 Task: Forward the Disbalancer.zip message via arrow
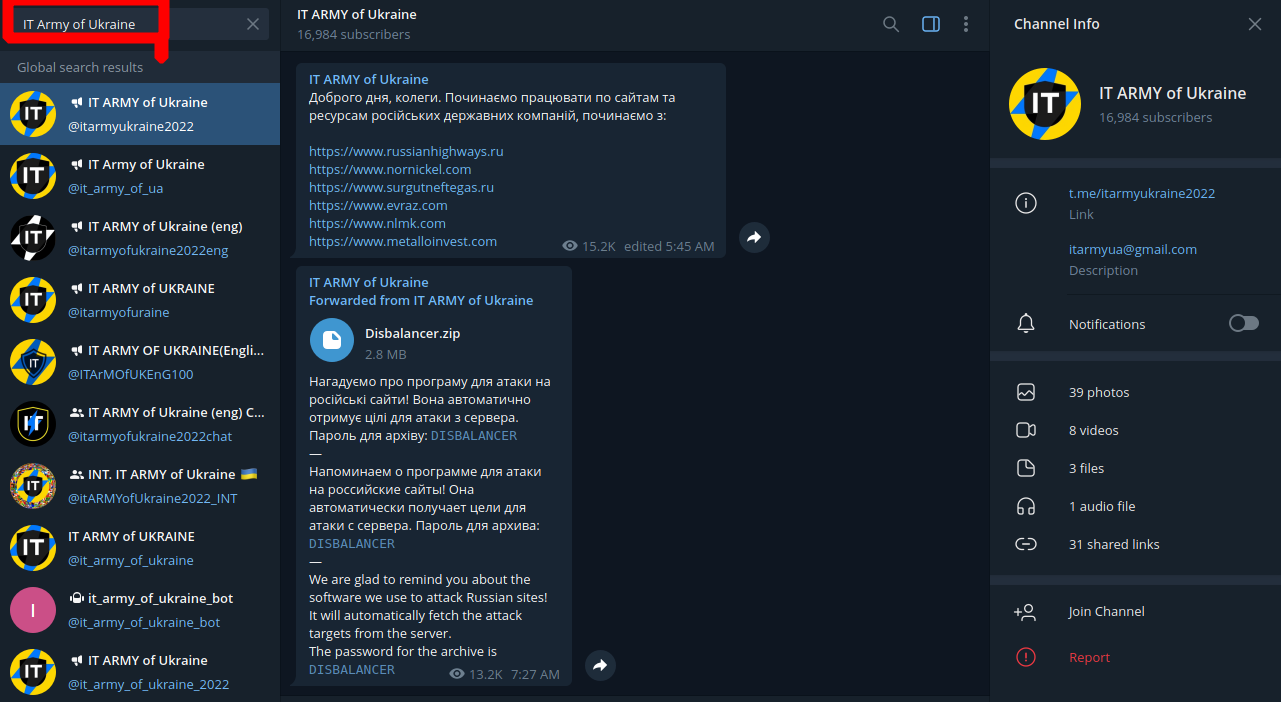tap(600, 665)
